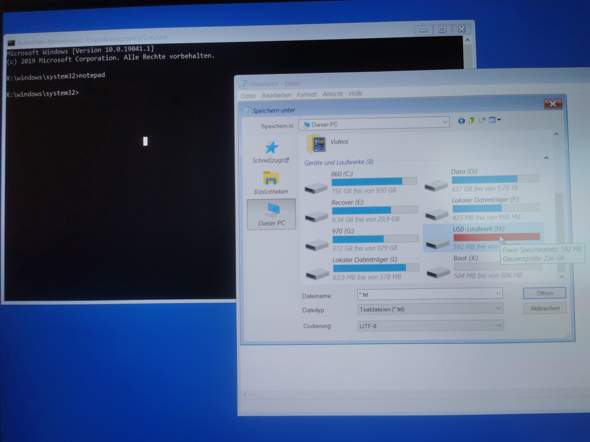This screenshot has height=442, width=590.
Task: Open the view menu icon in dialog toolbar
Action: 494,120
